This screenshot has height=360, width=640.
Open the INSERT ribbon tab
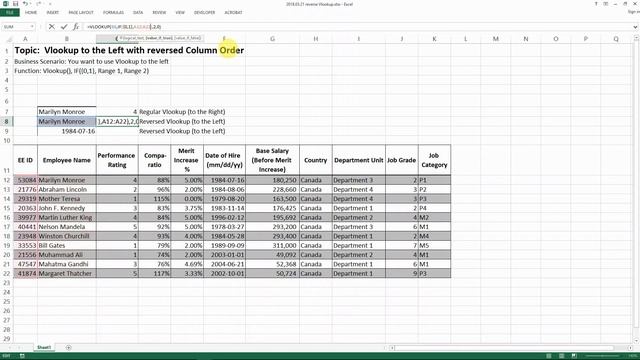[53, 13]
